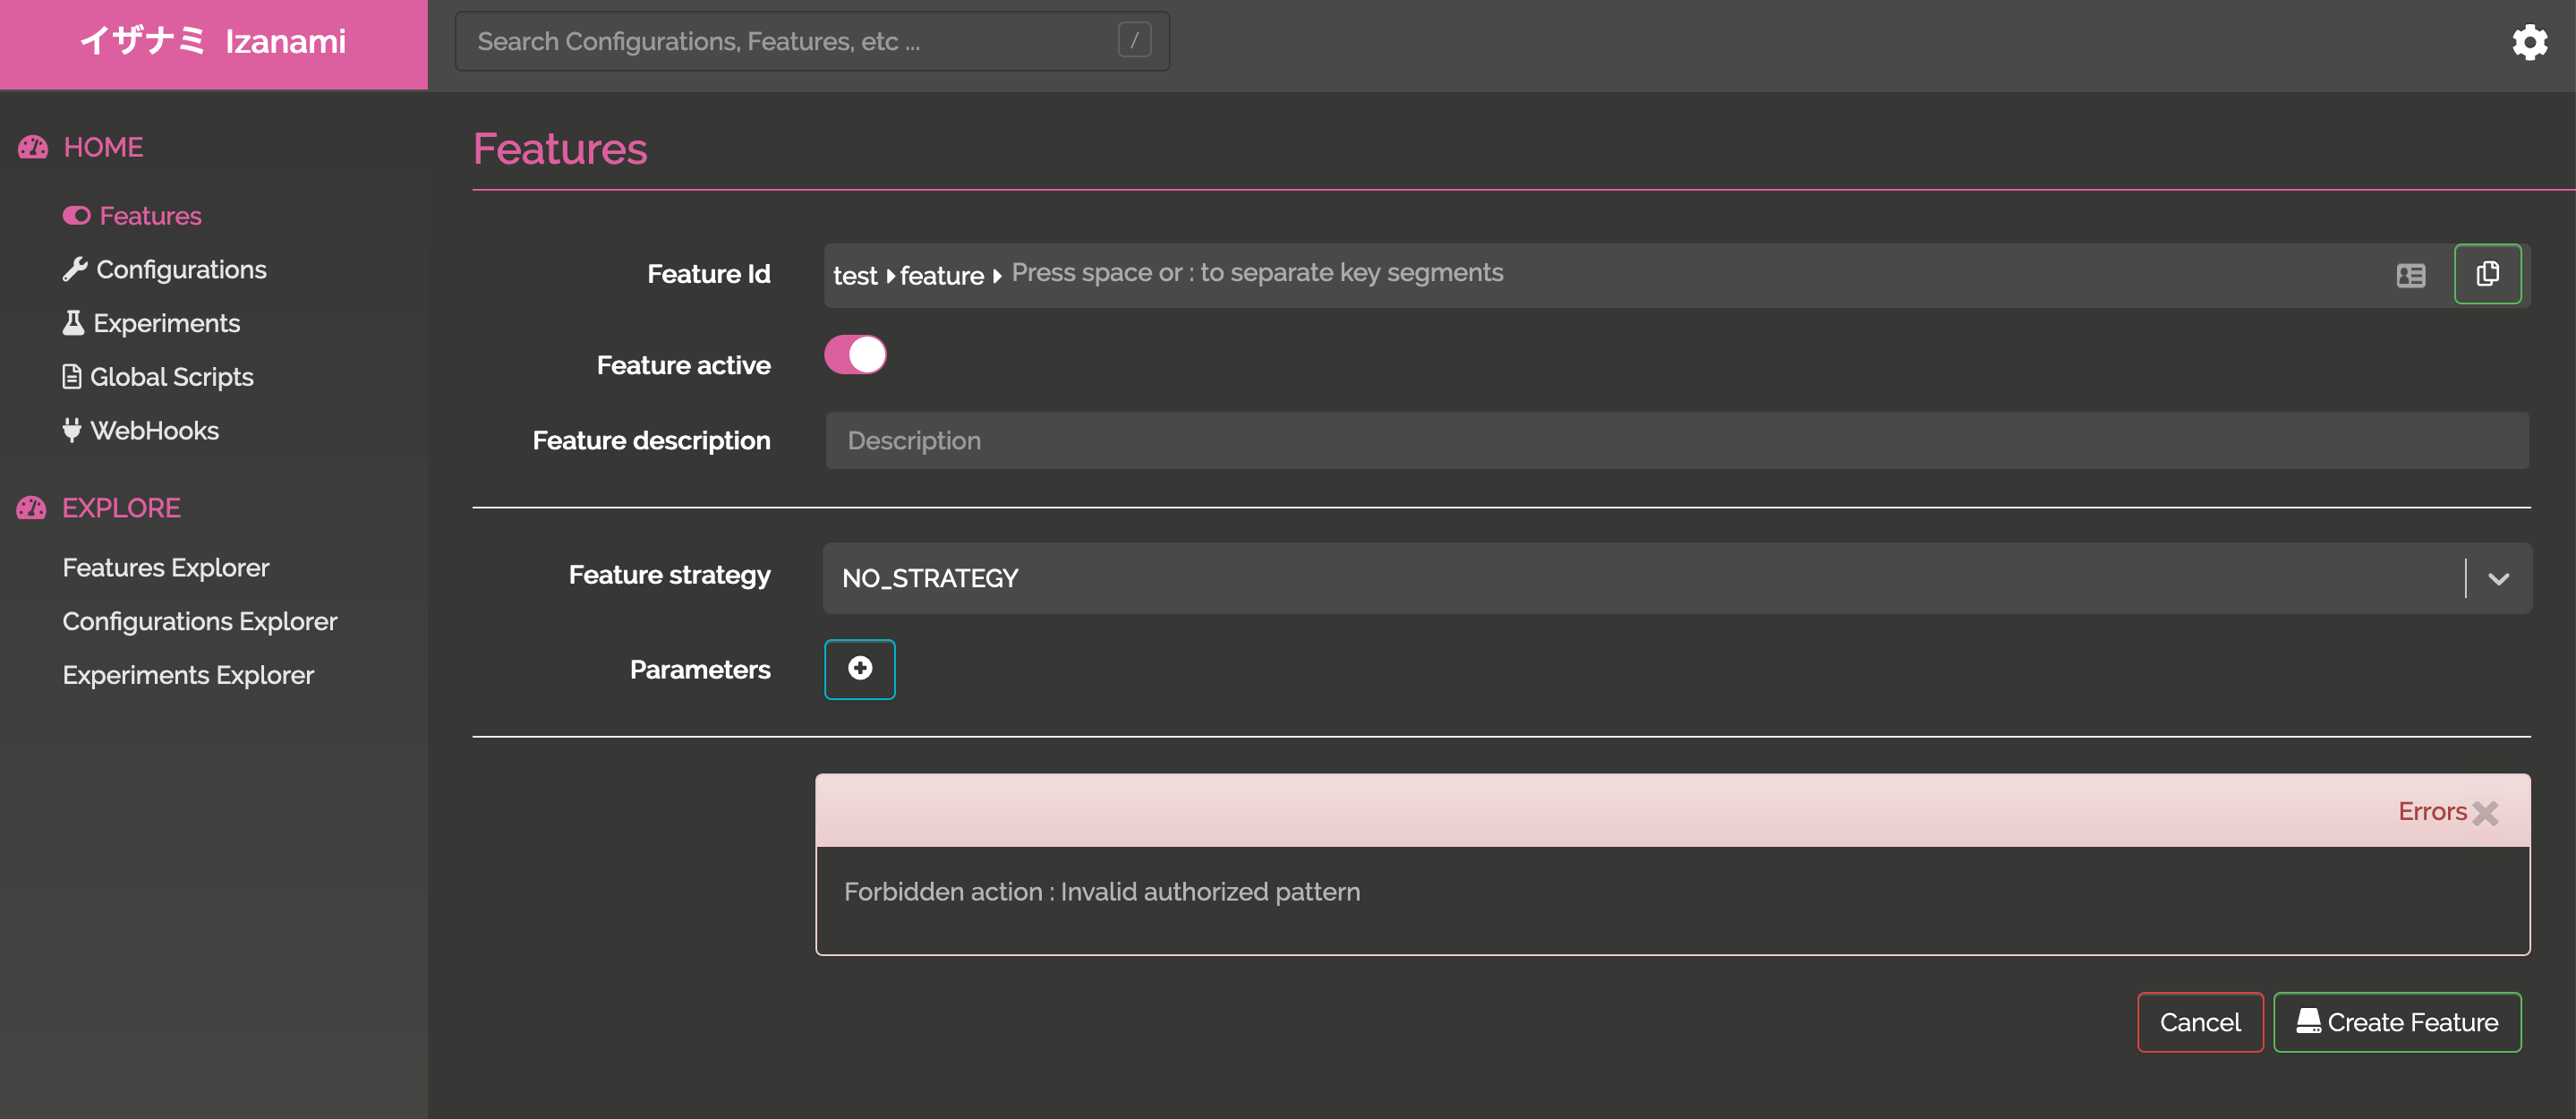Select the 'feature' key segment

[942, 276]
